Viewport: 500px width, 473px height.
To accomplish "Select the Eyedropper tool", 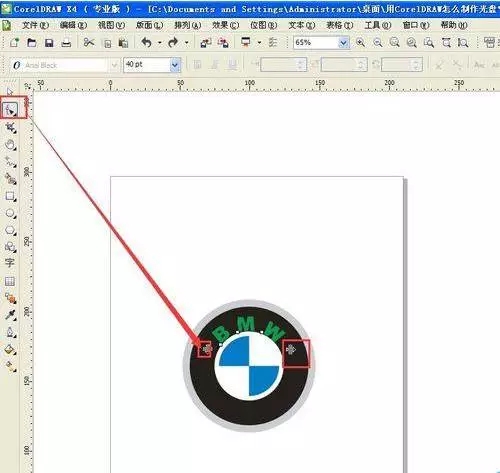I will click(x=10, y=315).
